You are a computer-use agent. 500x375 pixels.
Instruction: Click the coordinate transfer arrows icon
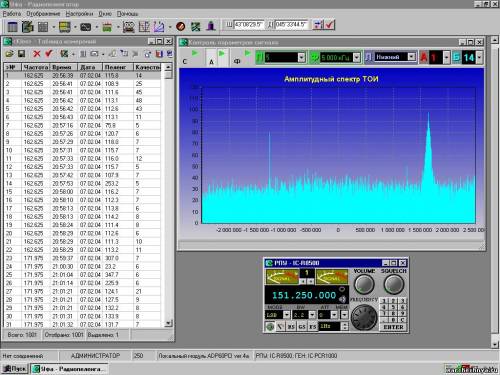(x=318, y=25)
